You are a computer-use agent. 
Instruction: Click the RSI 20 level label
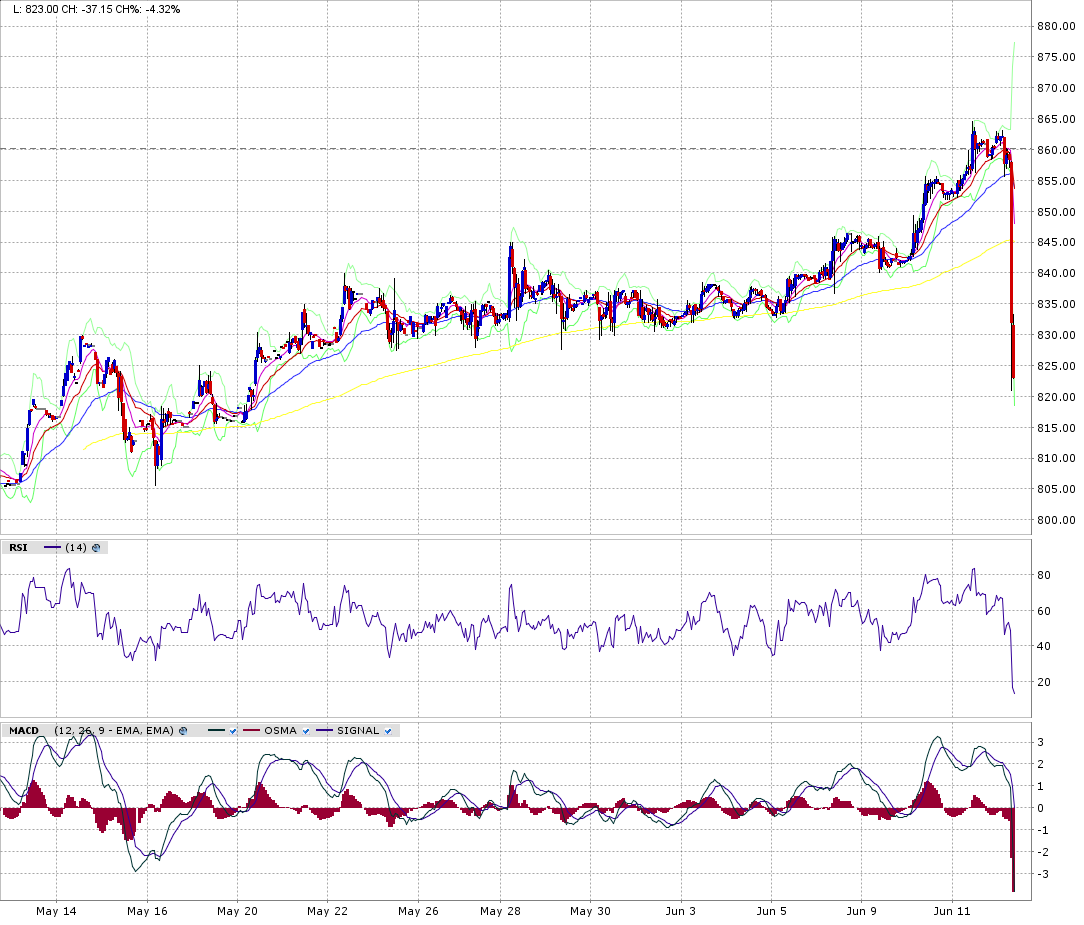1044,682
